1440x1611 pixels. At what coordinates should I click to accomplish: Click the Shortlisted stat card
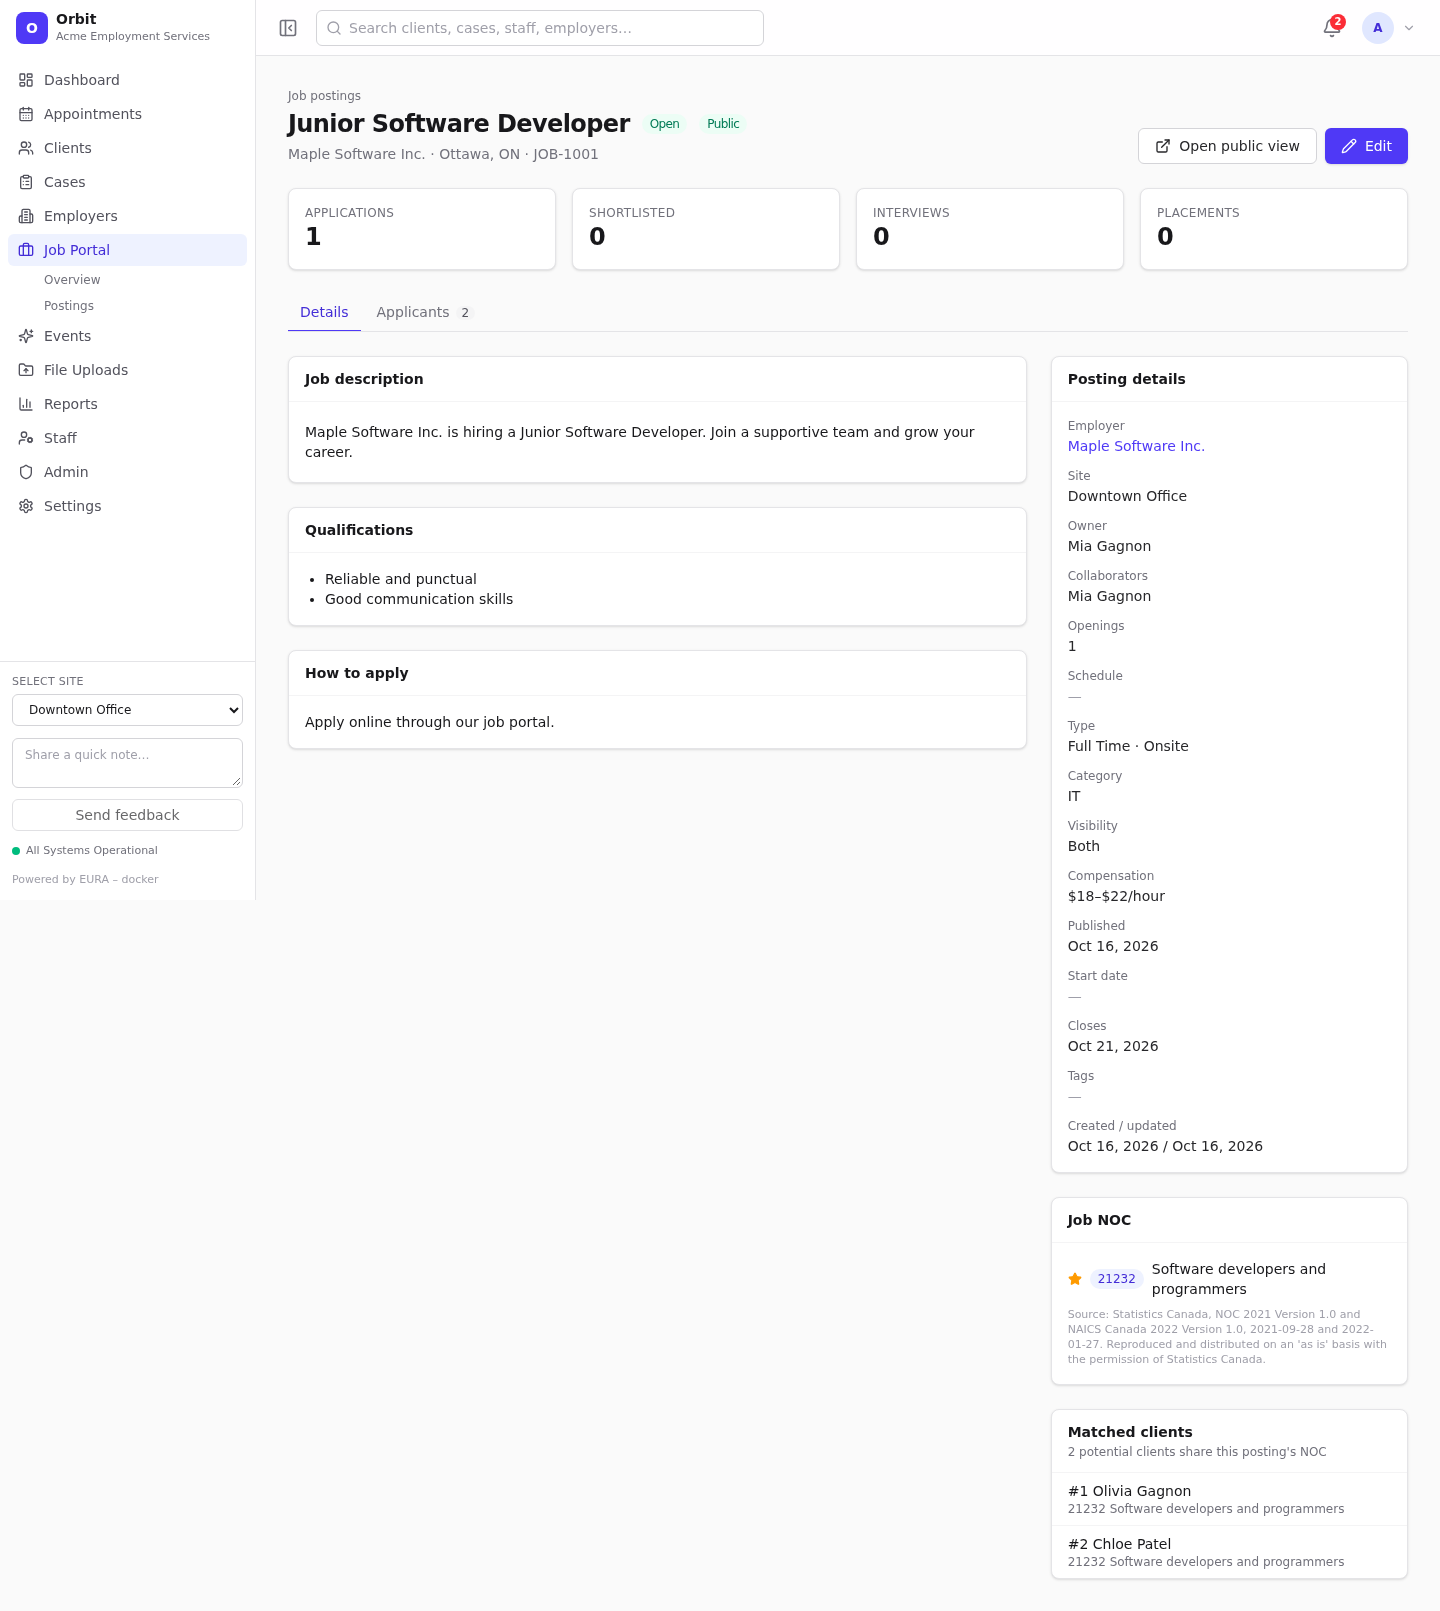(706, 229)
